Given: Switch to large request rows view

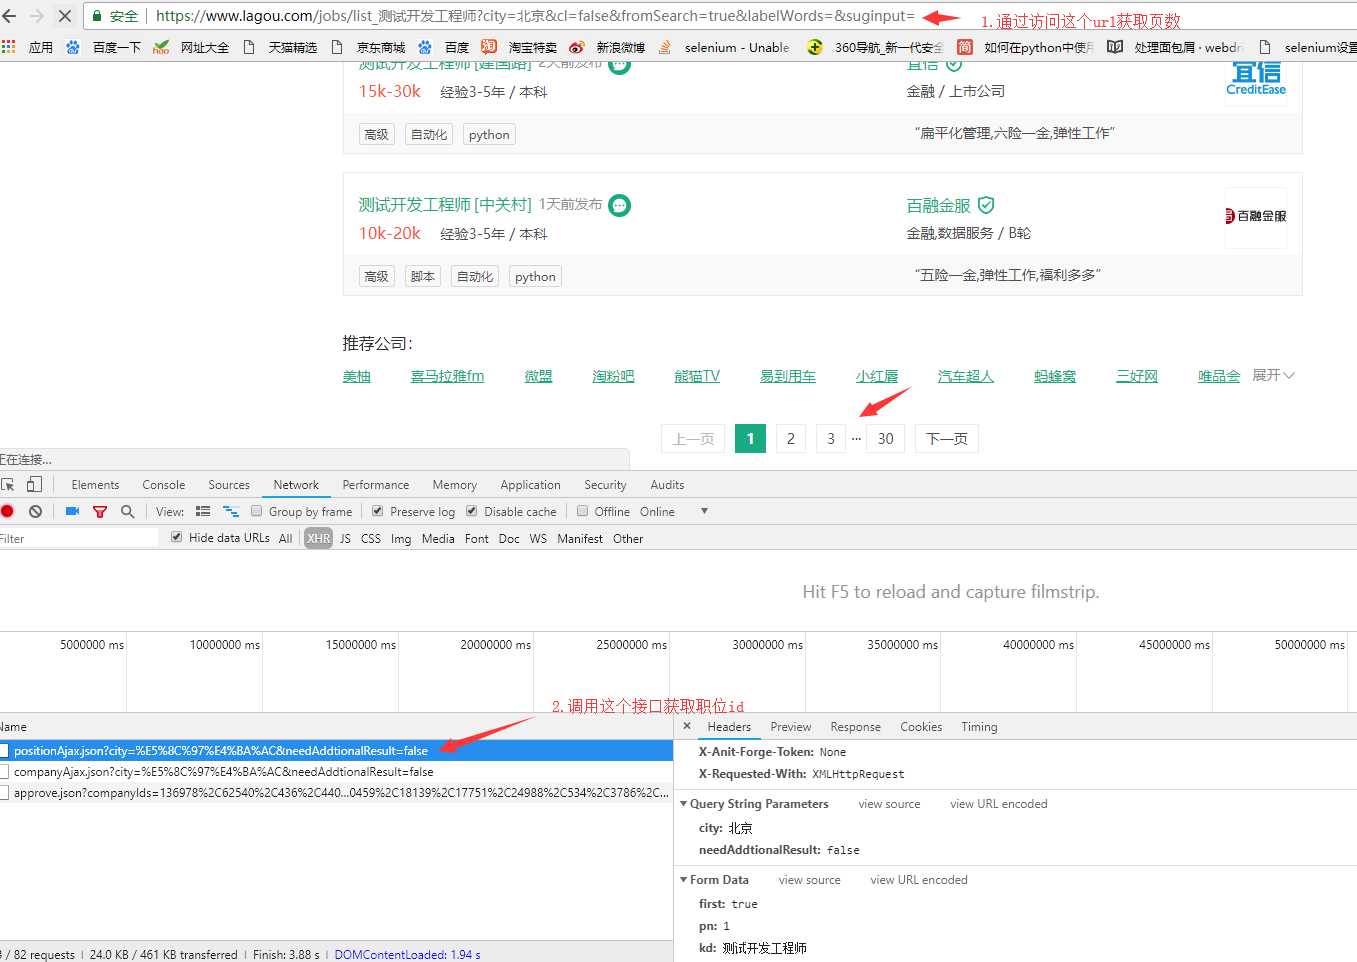Looking at the screenshot, I should point(203,511).
